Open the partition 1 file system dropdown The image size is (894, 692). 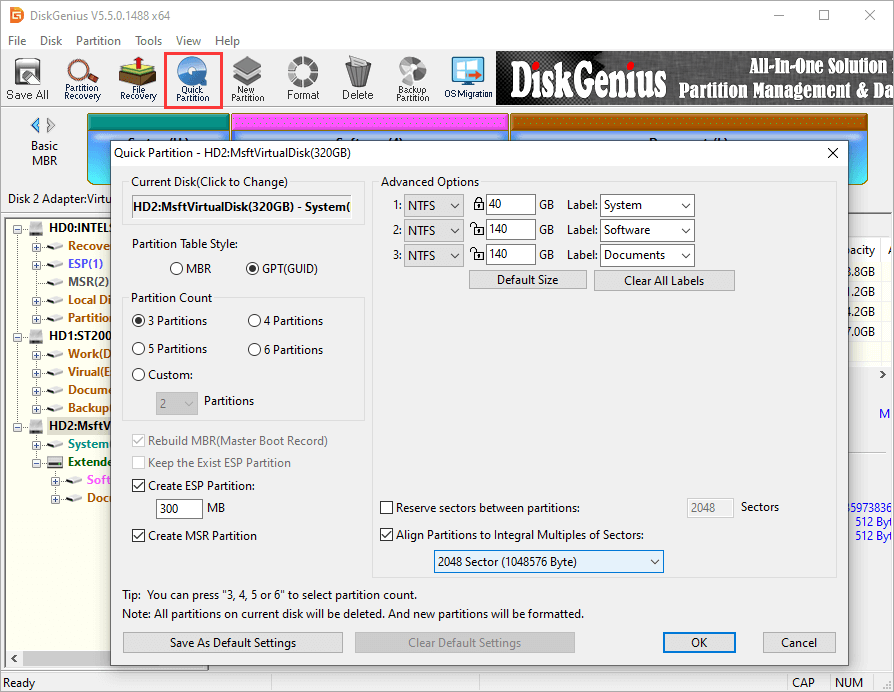434,205
